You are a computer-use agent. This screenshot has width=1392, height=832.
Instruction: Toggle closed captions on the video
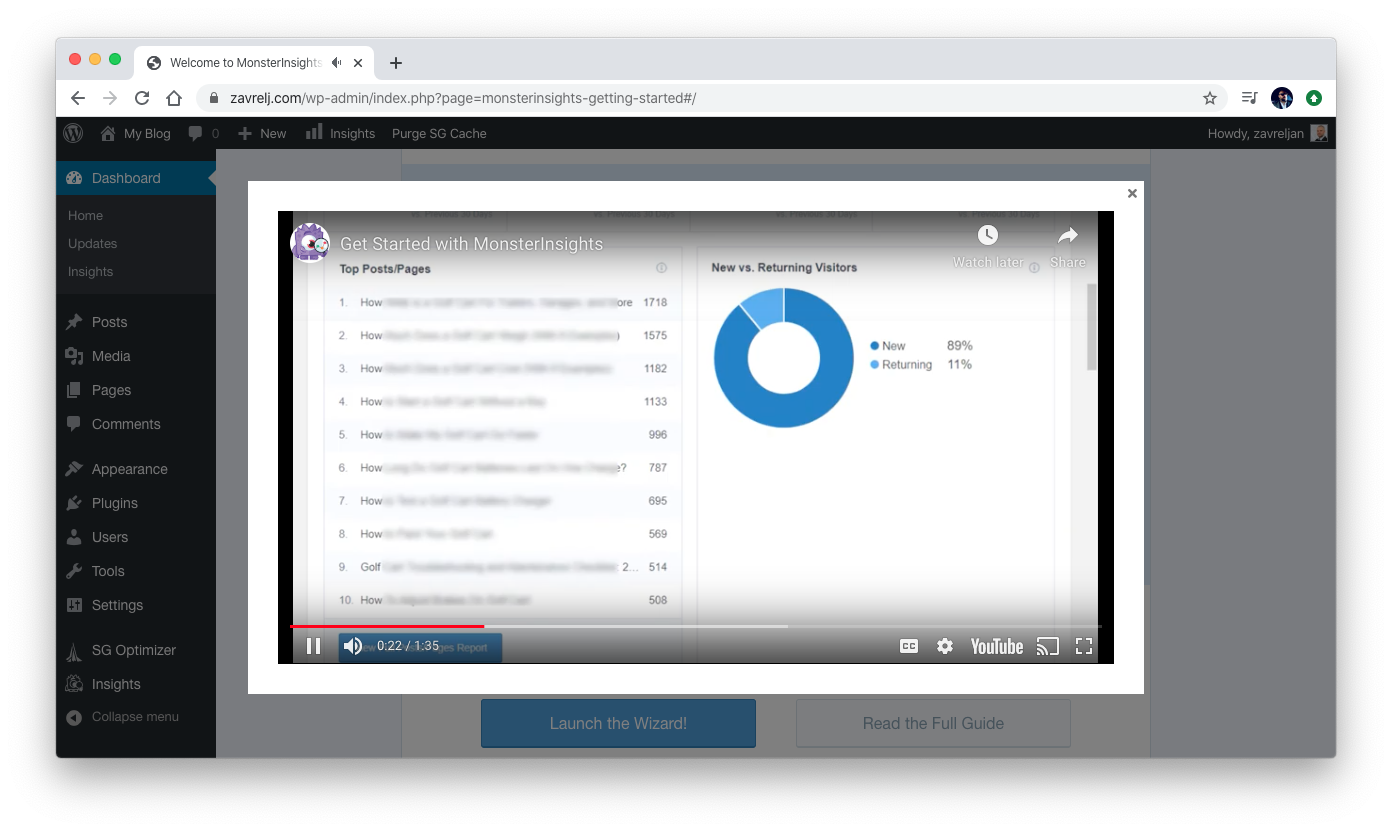coord(909,646)
